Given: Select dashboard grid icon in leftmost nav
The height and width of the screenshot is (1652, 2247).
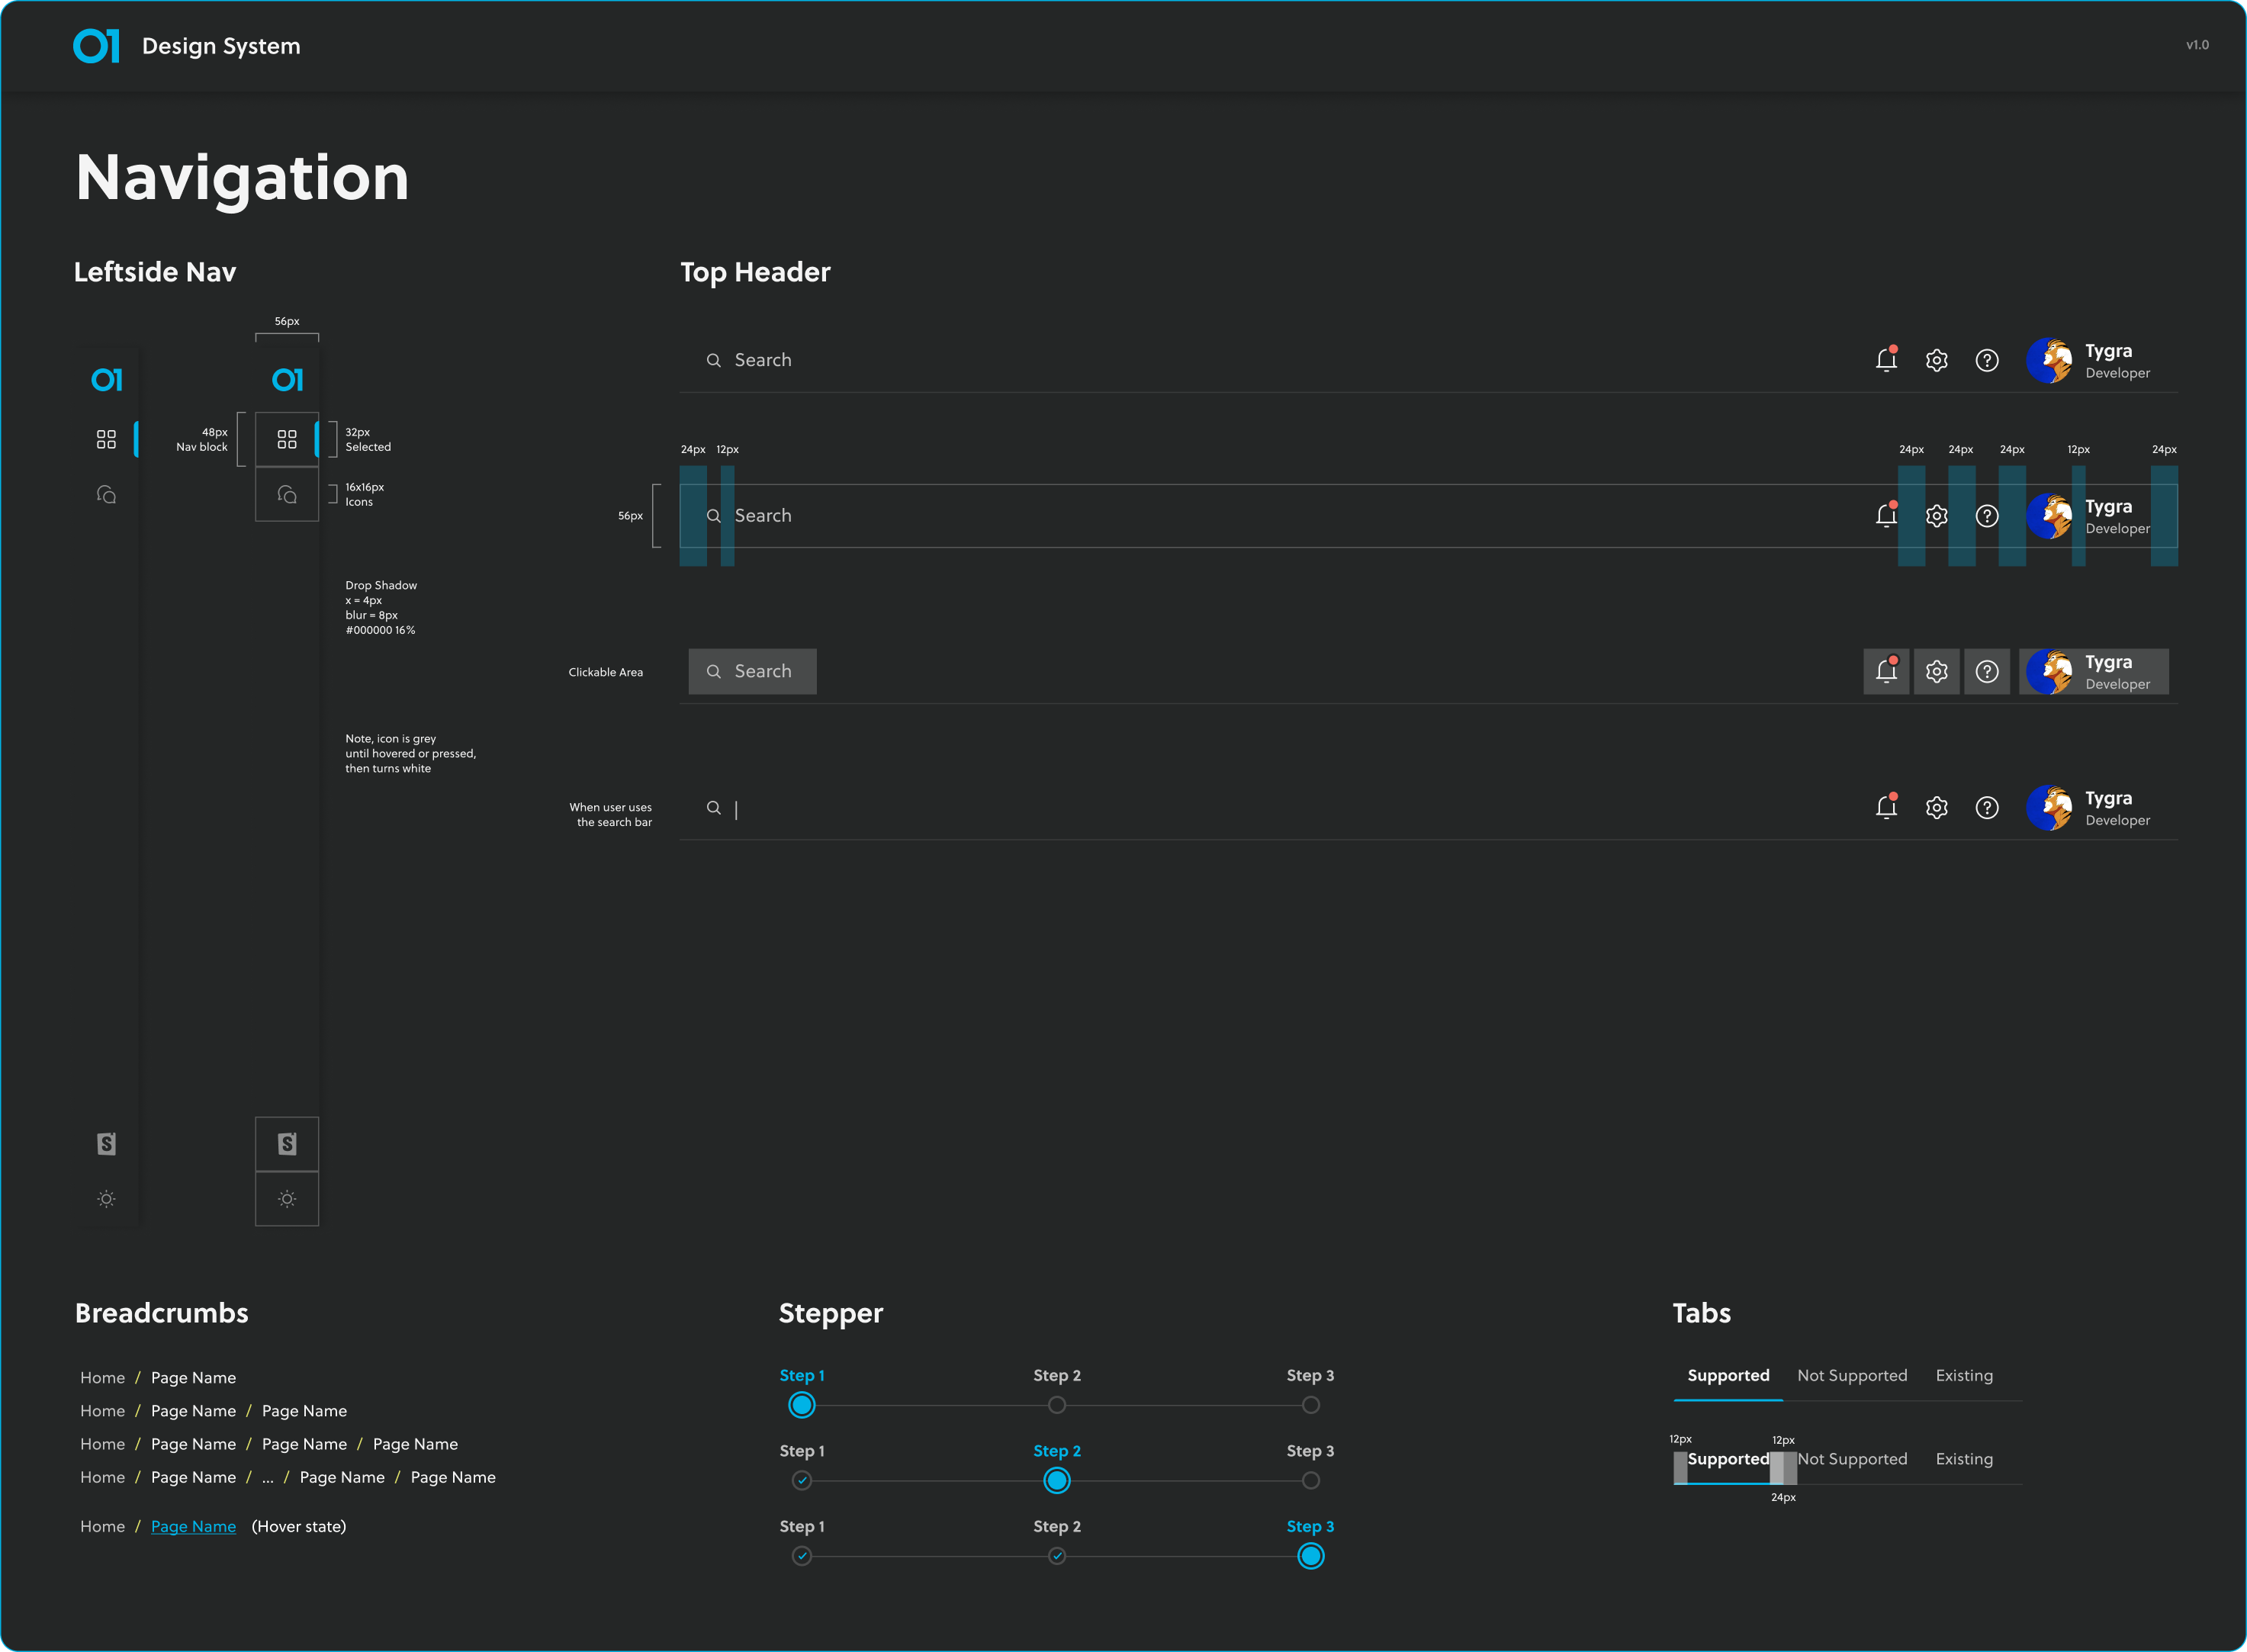Looking at the screenshot, I should [x=106, y=439].
